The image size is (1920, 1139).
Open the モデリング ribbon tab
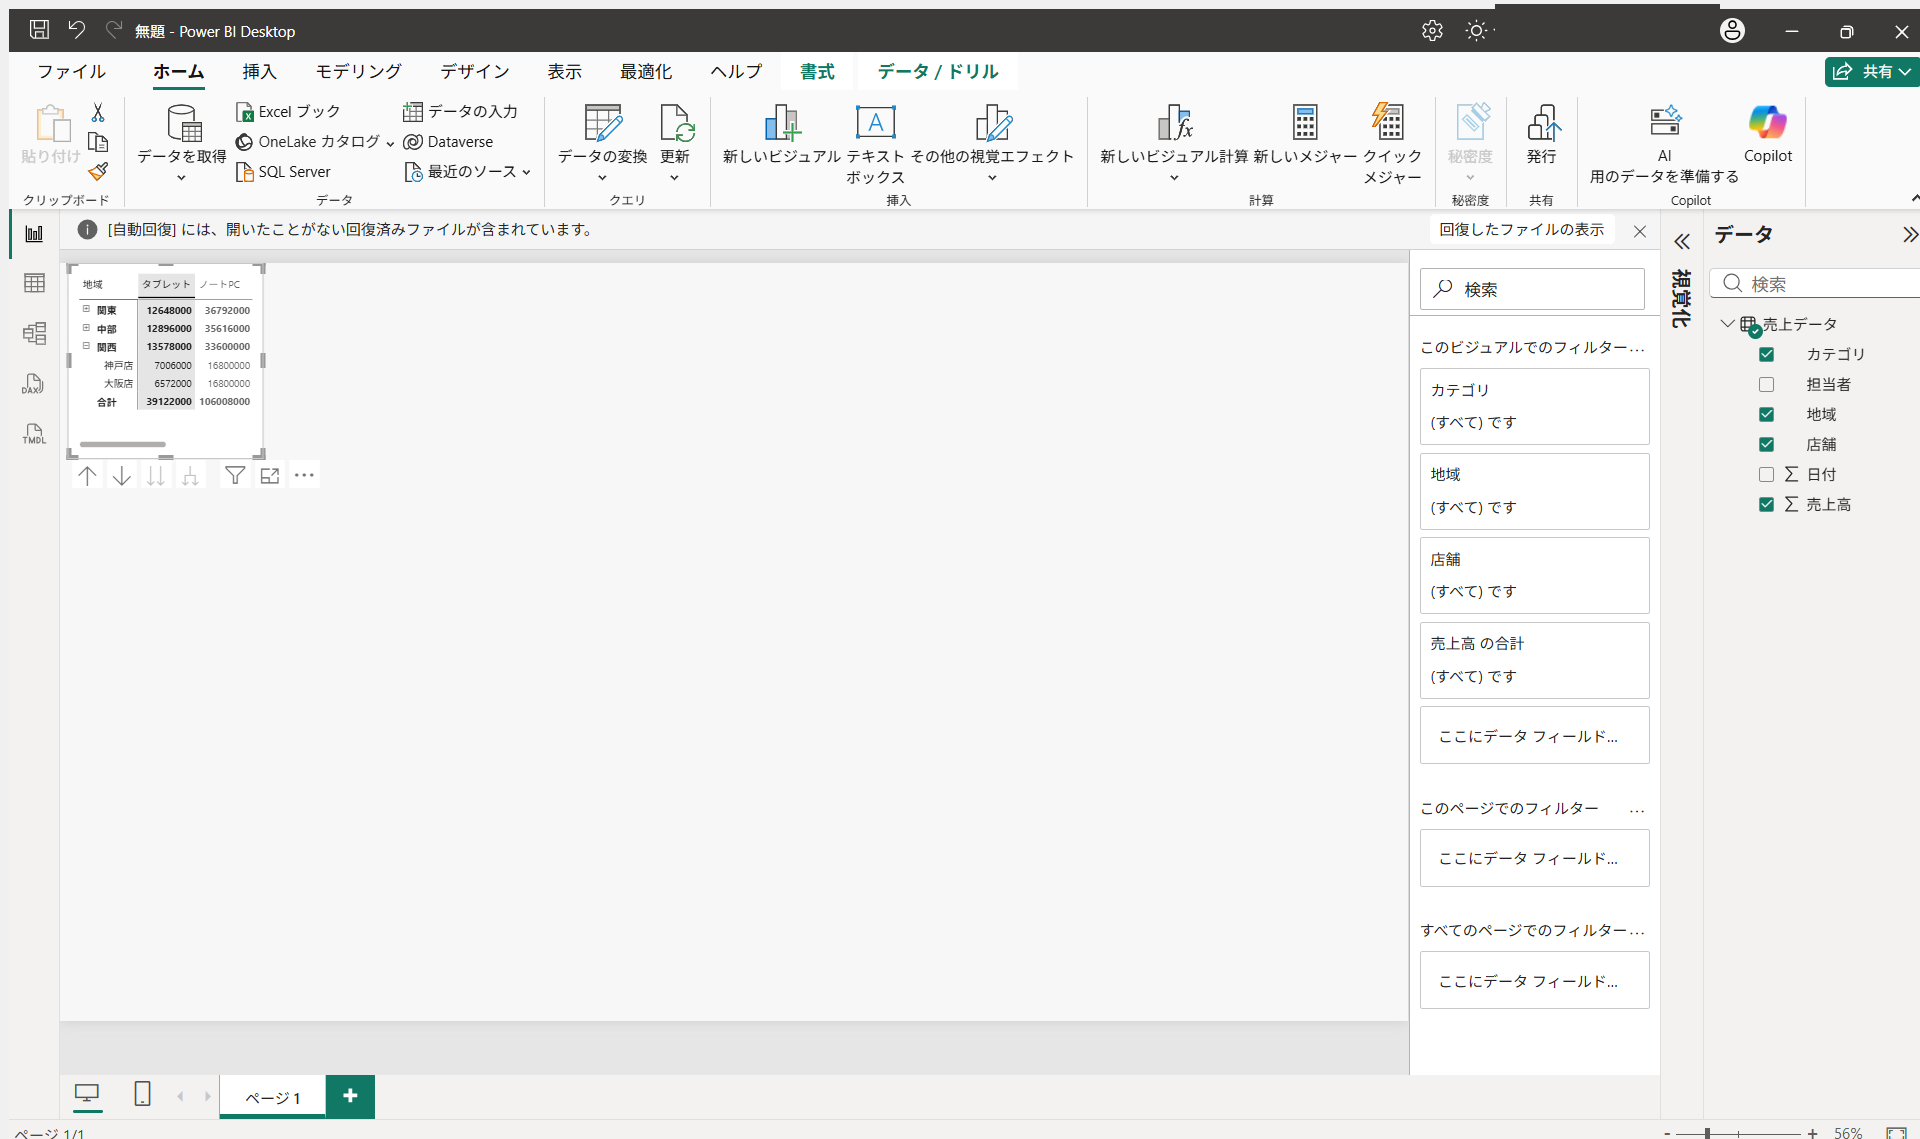click(x=358, y=71)
